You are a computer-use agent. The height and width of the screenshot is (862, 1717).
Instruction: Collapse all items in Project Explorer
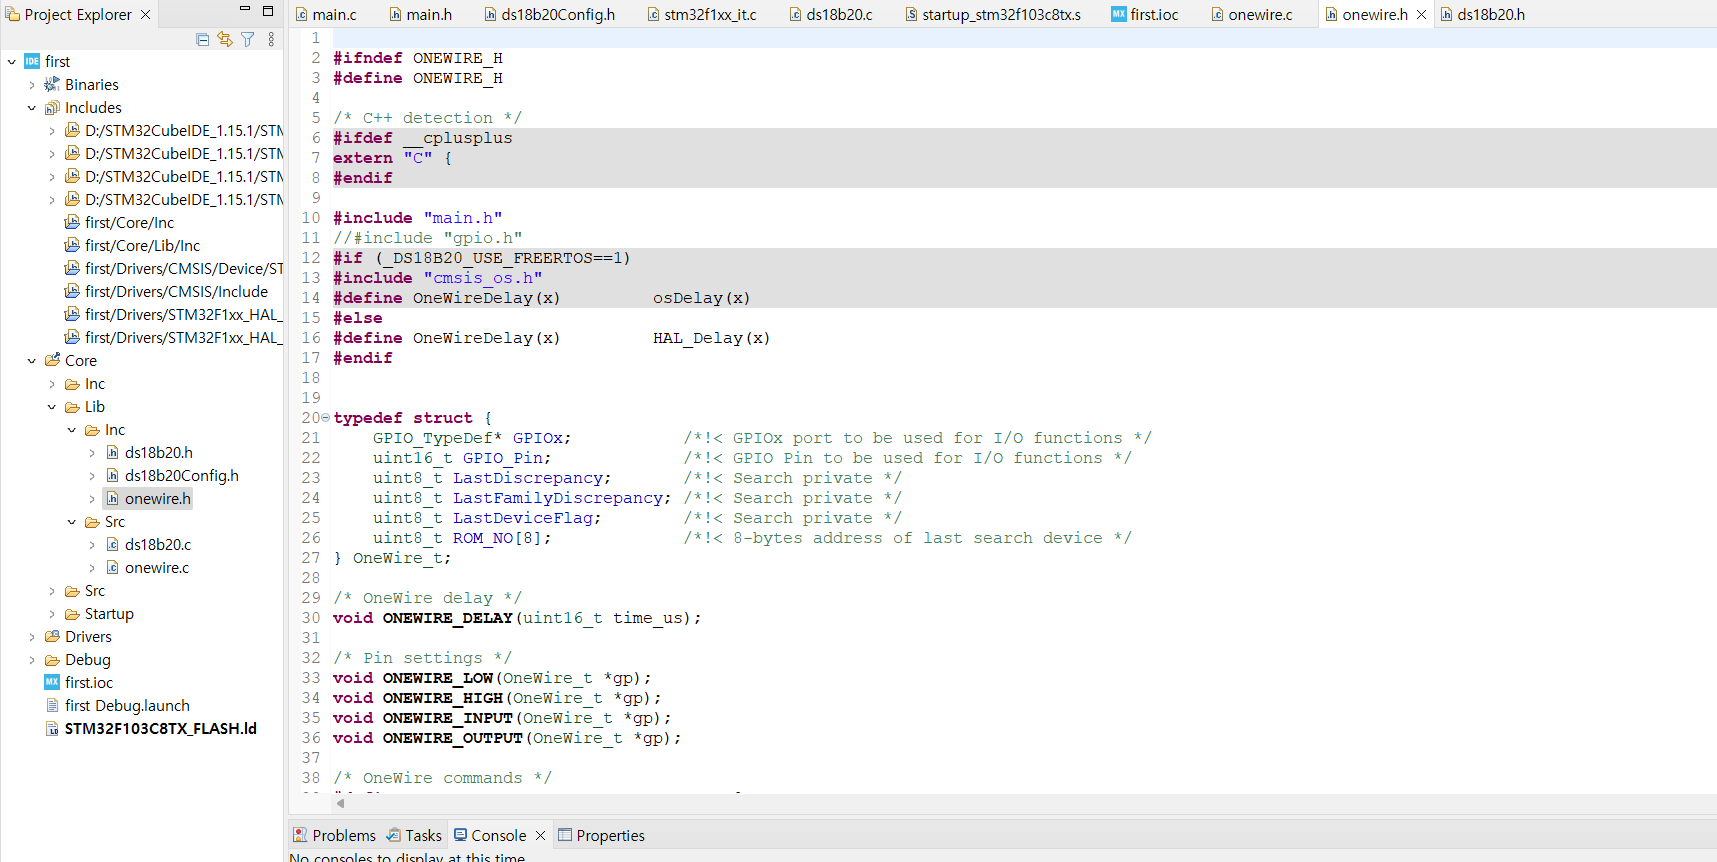[x=203, y=40]
